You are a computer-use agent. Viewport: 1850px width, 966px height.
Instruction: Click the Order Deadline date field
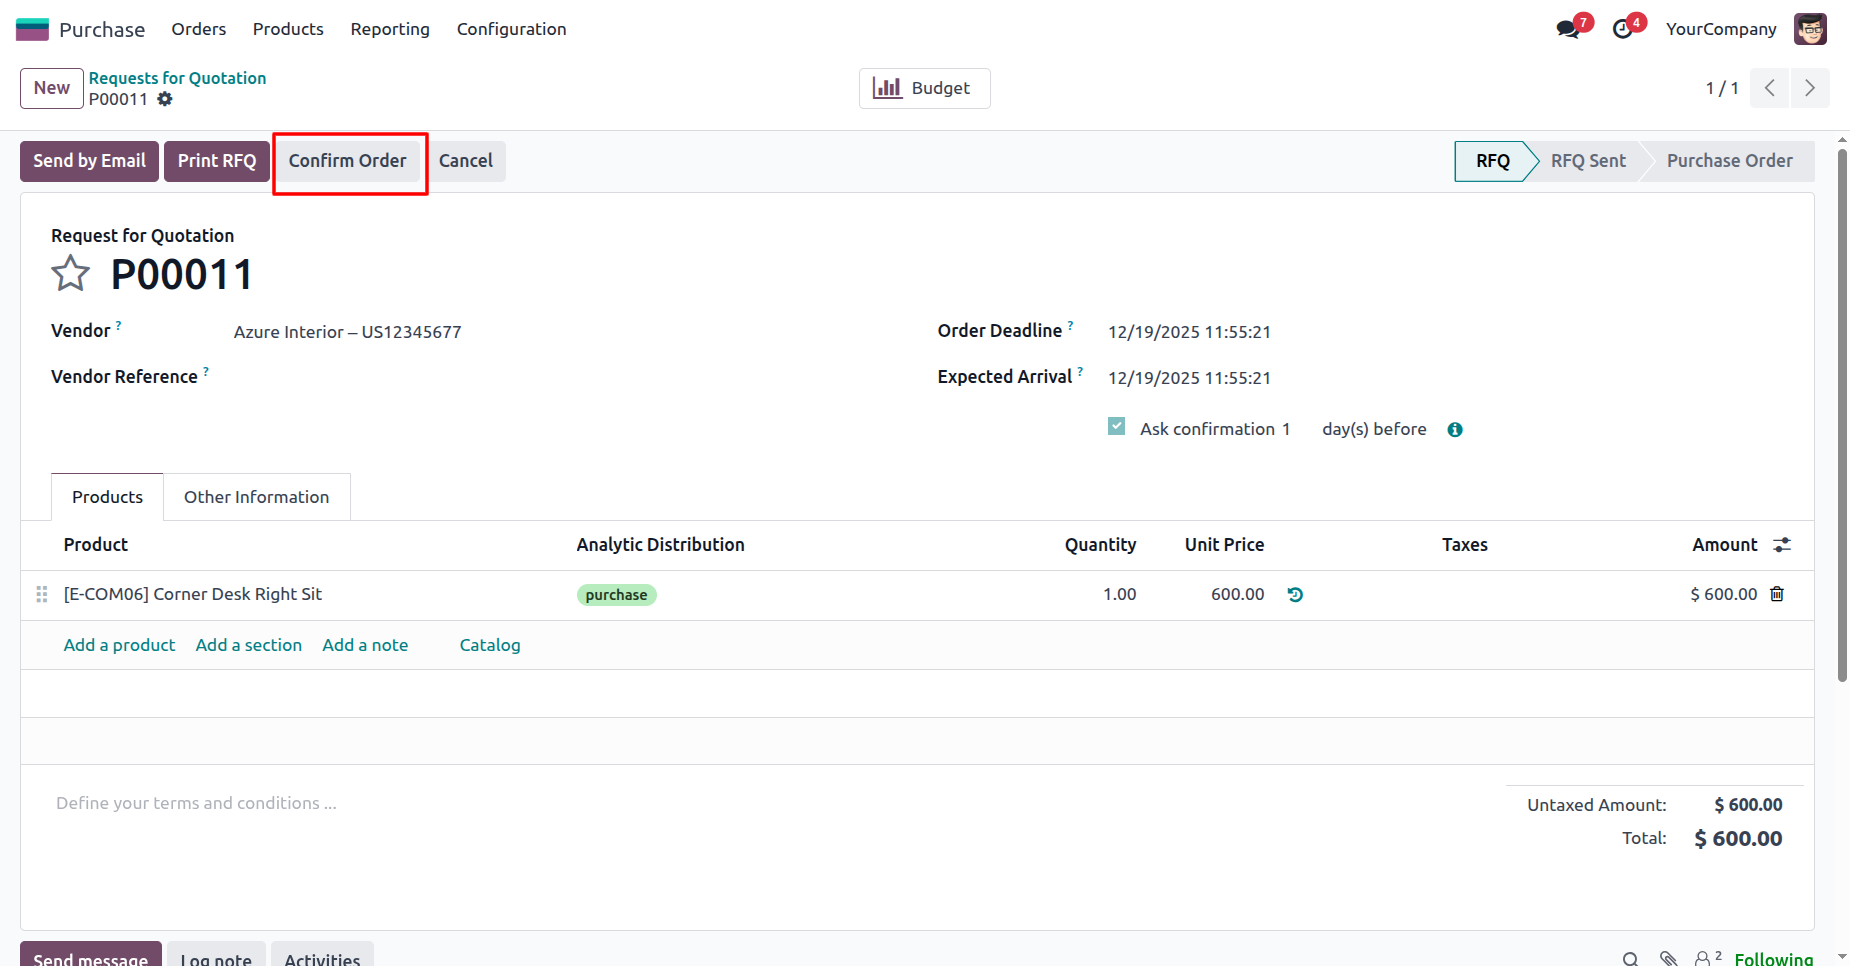(x=1189, y=332)
